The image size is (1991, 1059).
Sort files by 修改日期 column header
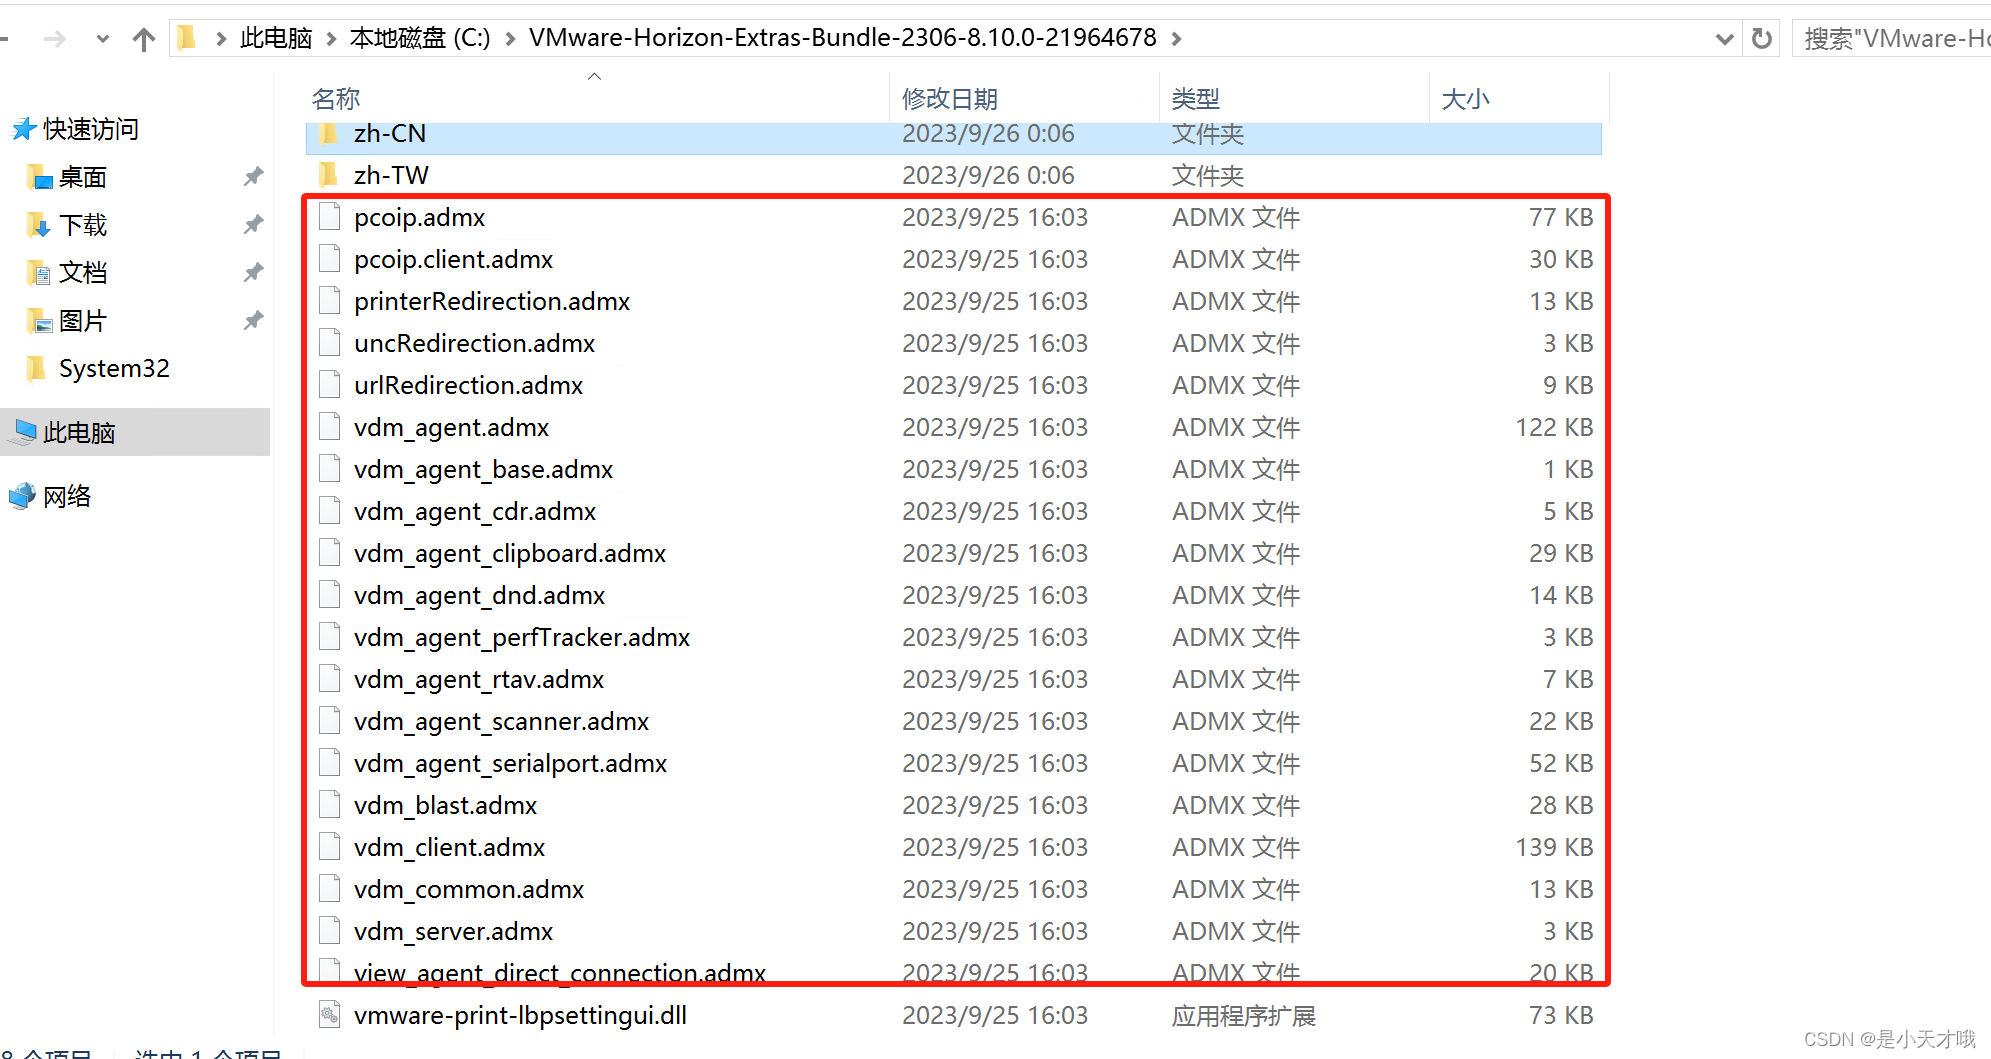pyautogui.click(x=950, y=99)
